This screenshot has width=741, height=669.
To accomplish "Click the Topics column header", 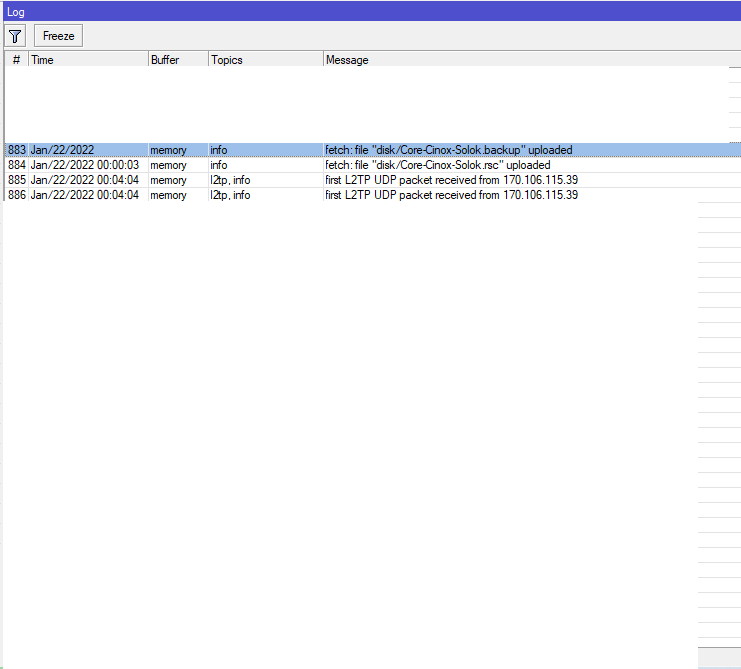I will click(x=266, y=60).
